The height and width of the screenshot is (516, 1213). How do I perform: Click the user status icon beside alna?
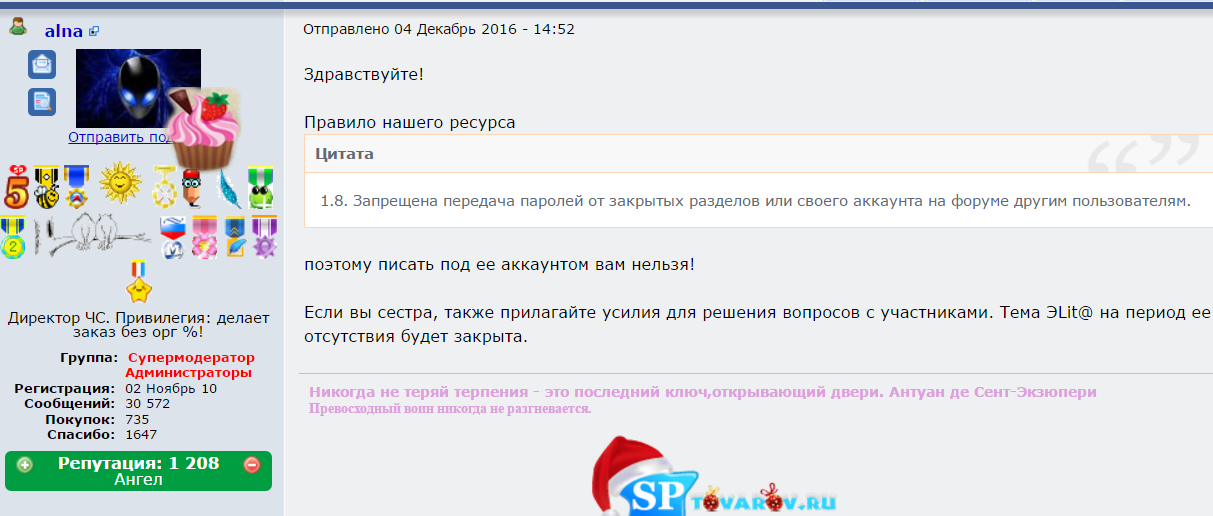click(x=17, y=27)
